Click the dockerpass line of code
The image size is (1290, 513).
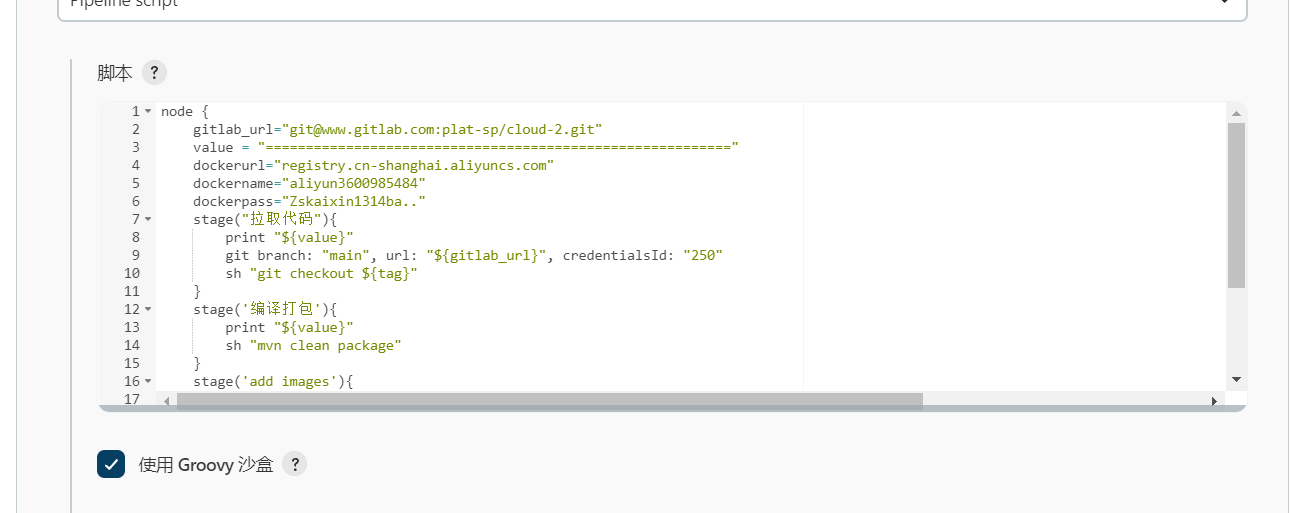tap(309, 201)
